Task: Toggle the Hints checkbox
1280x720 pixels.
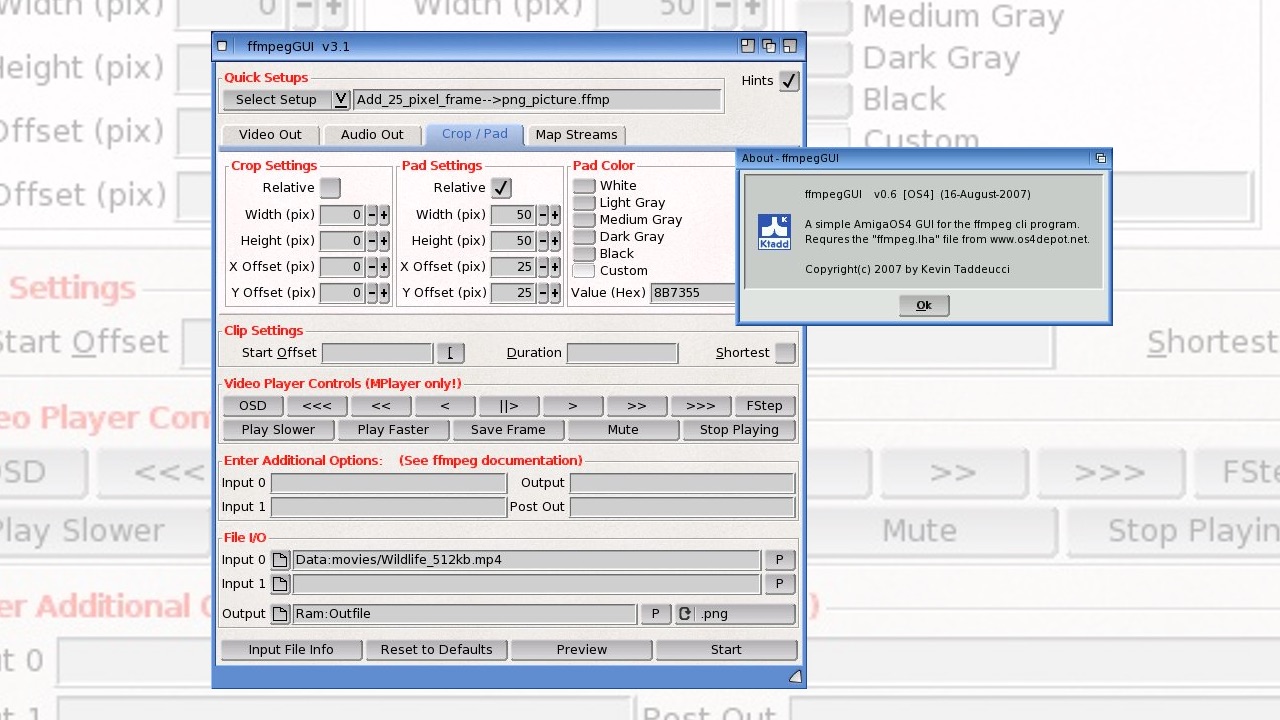Action: pyautogui.click(x=789, y=81)
